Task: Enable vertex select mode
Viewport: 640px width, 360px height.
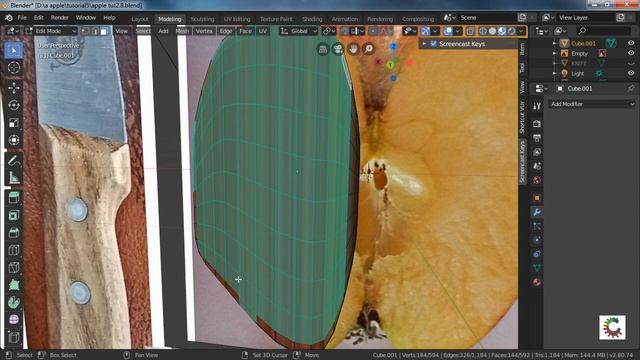Action: pyautogui.click(x=85, y=31)
